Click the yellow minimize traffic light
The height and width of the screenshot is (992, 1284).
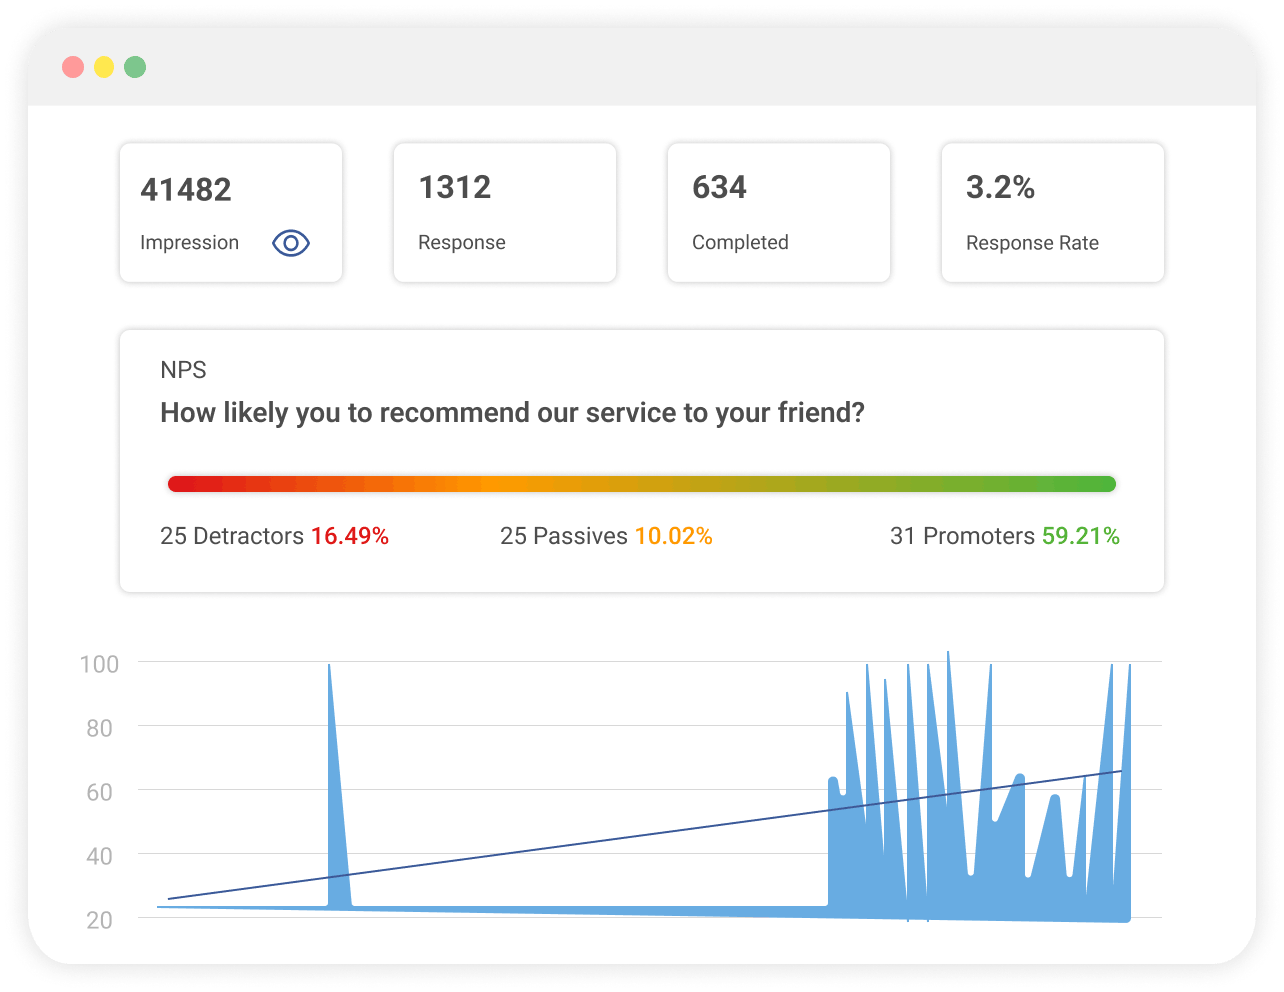click(104, 67)
